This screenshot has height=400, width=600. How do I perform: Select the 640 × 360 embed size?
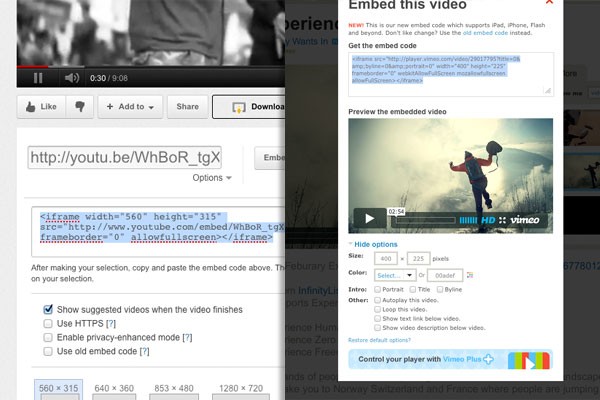[114, 390]
